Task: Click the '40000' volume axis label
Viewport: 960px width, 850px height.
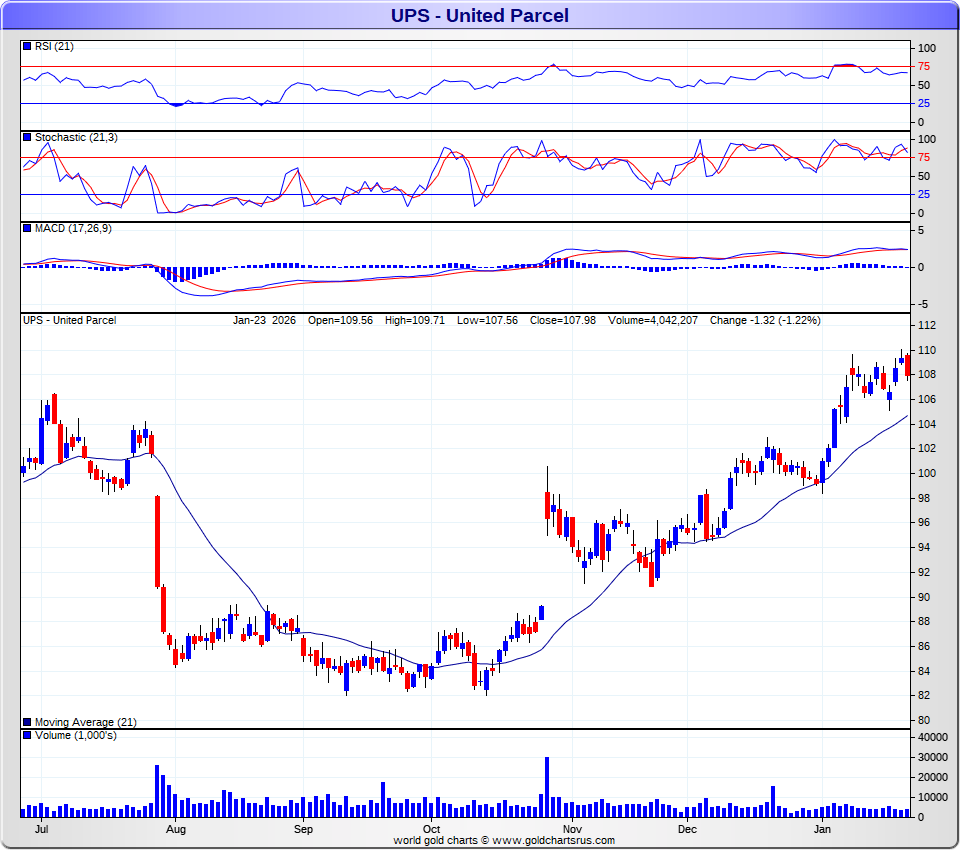Action: coord(933,737)
